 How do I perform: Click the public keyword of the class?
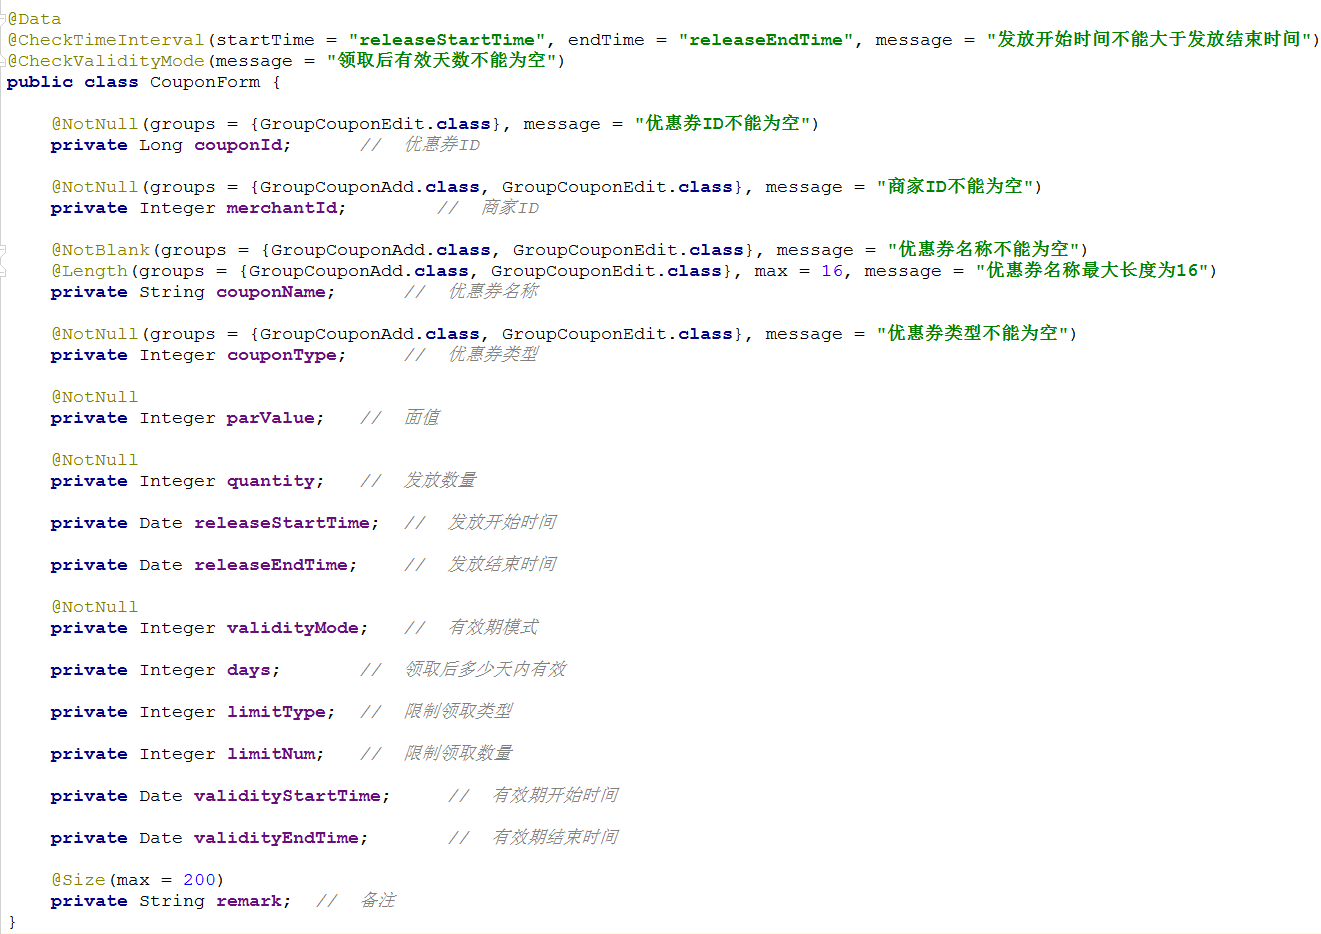[x=39, y=82]
